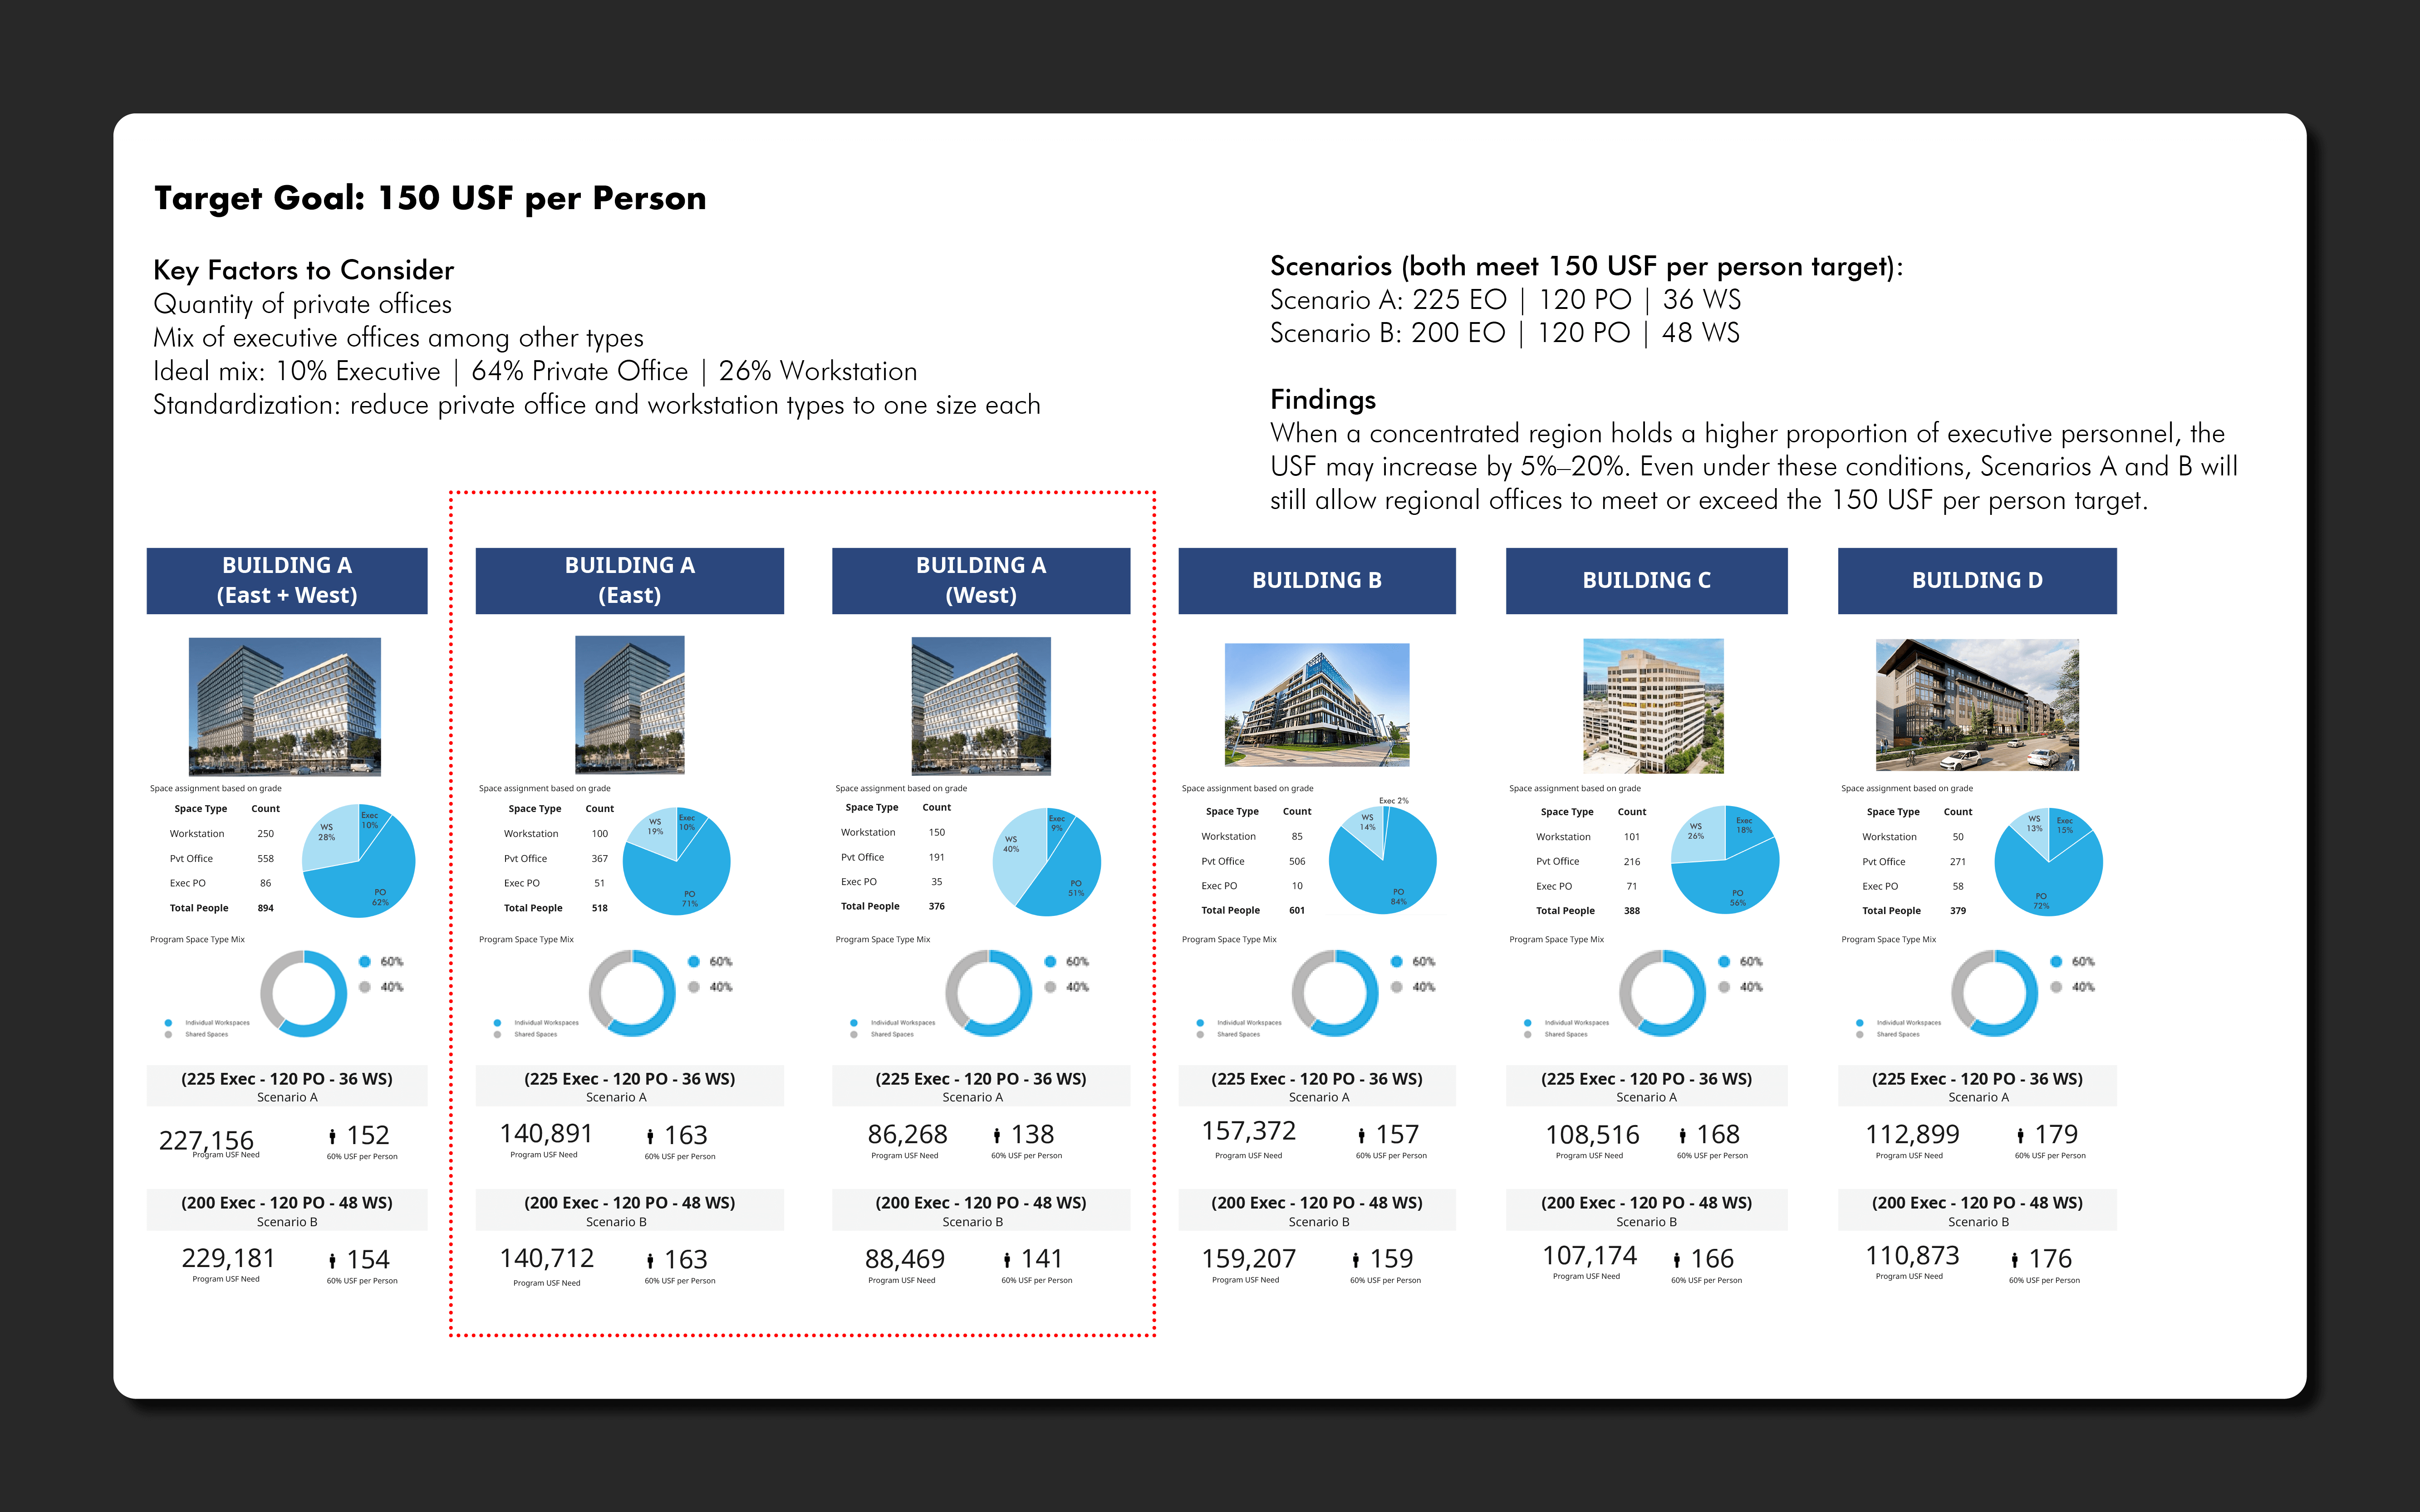Click the 140,891 Program USF Need value
Viewport: 2420px width, 1512px height.
pyautogui.click(x=546, y=1134)
